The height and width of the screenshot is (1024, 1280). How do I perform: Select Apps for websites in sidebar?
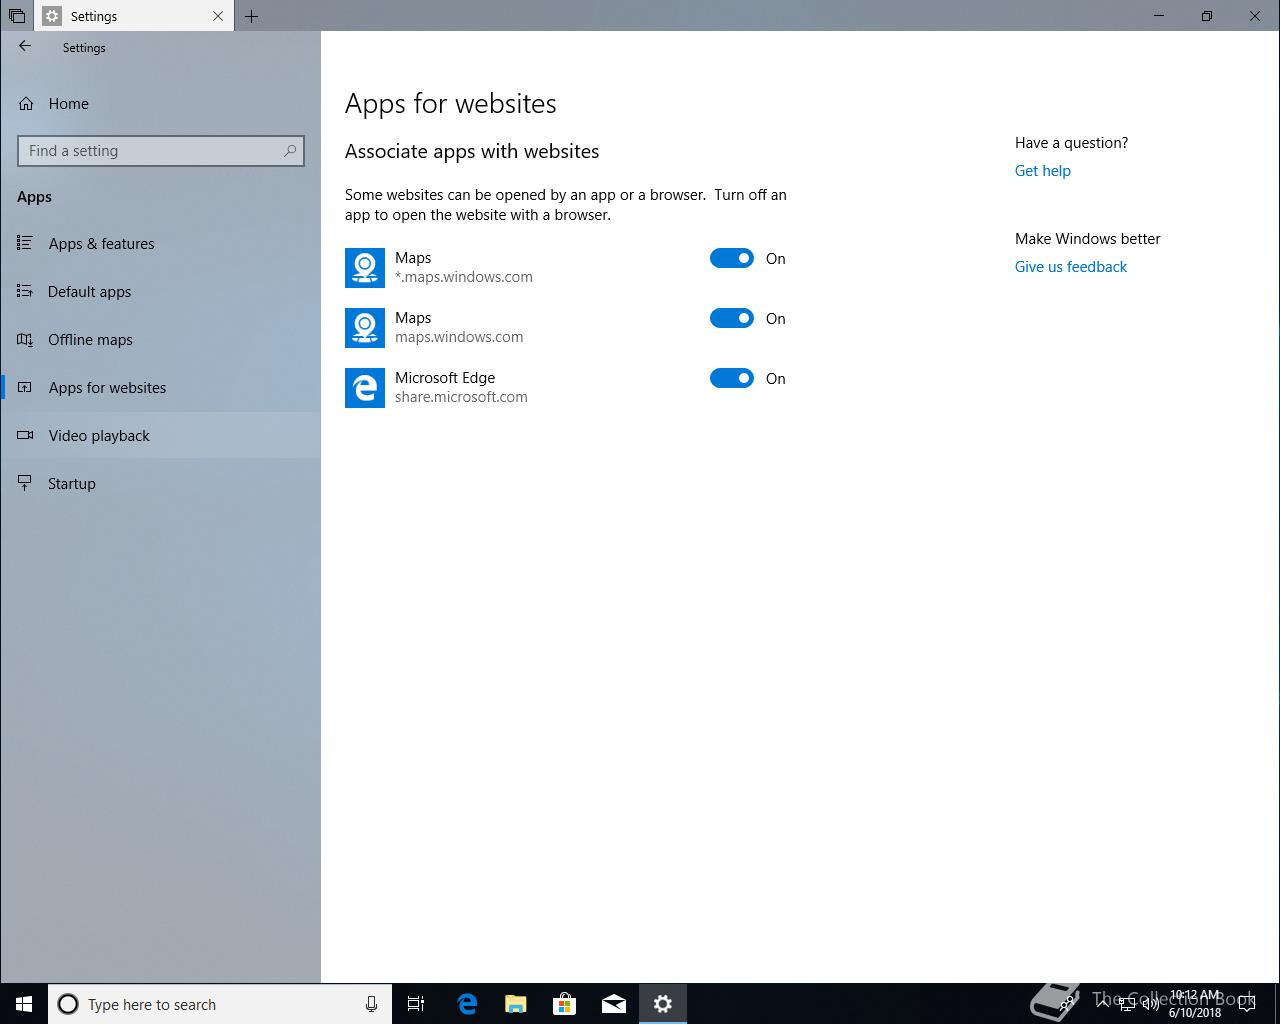coord(160,387)
